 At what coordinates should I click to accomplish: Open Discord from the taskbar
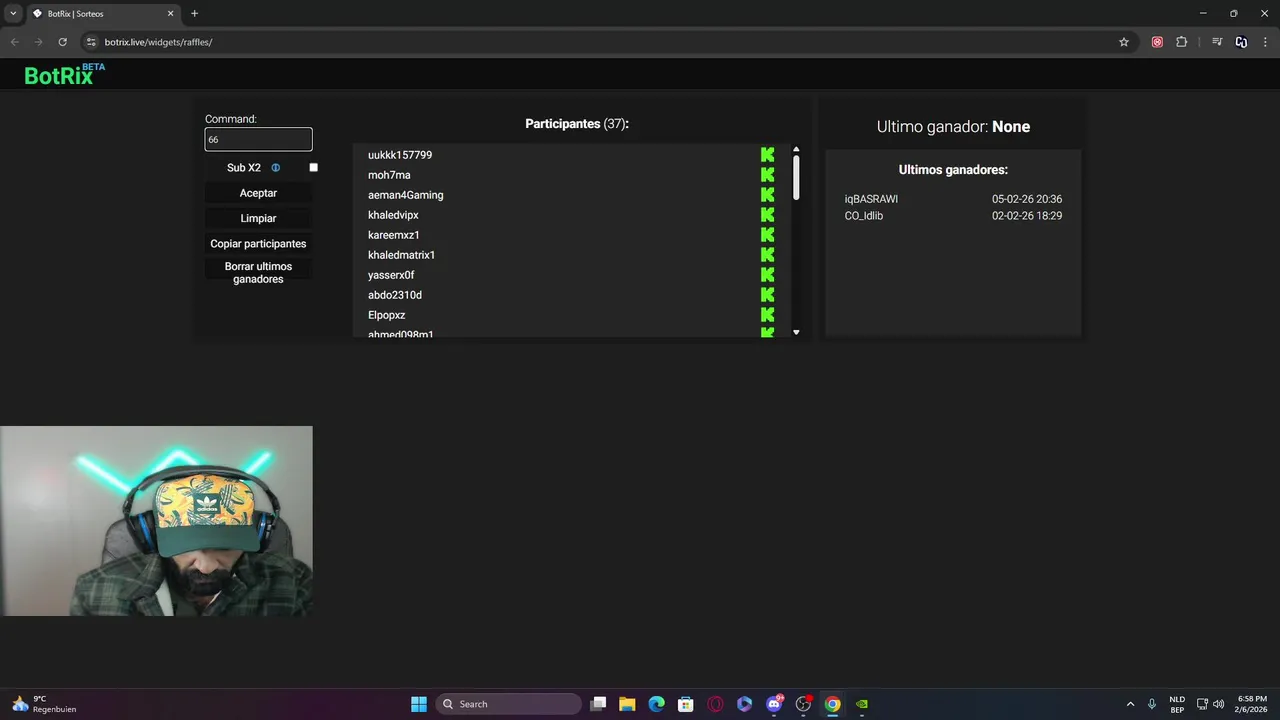pos(774,704)
